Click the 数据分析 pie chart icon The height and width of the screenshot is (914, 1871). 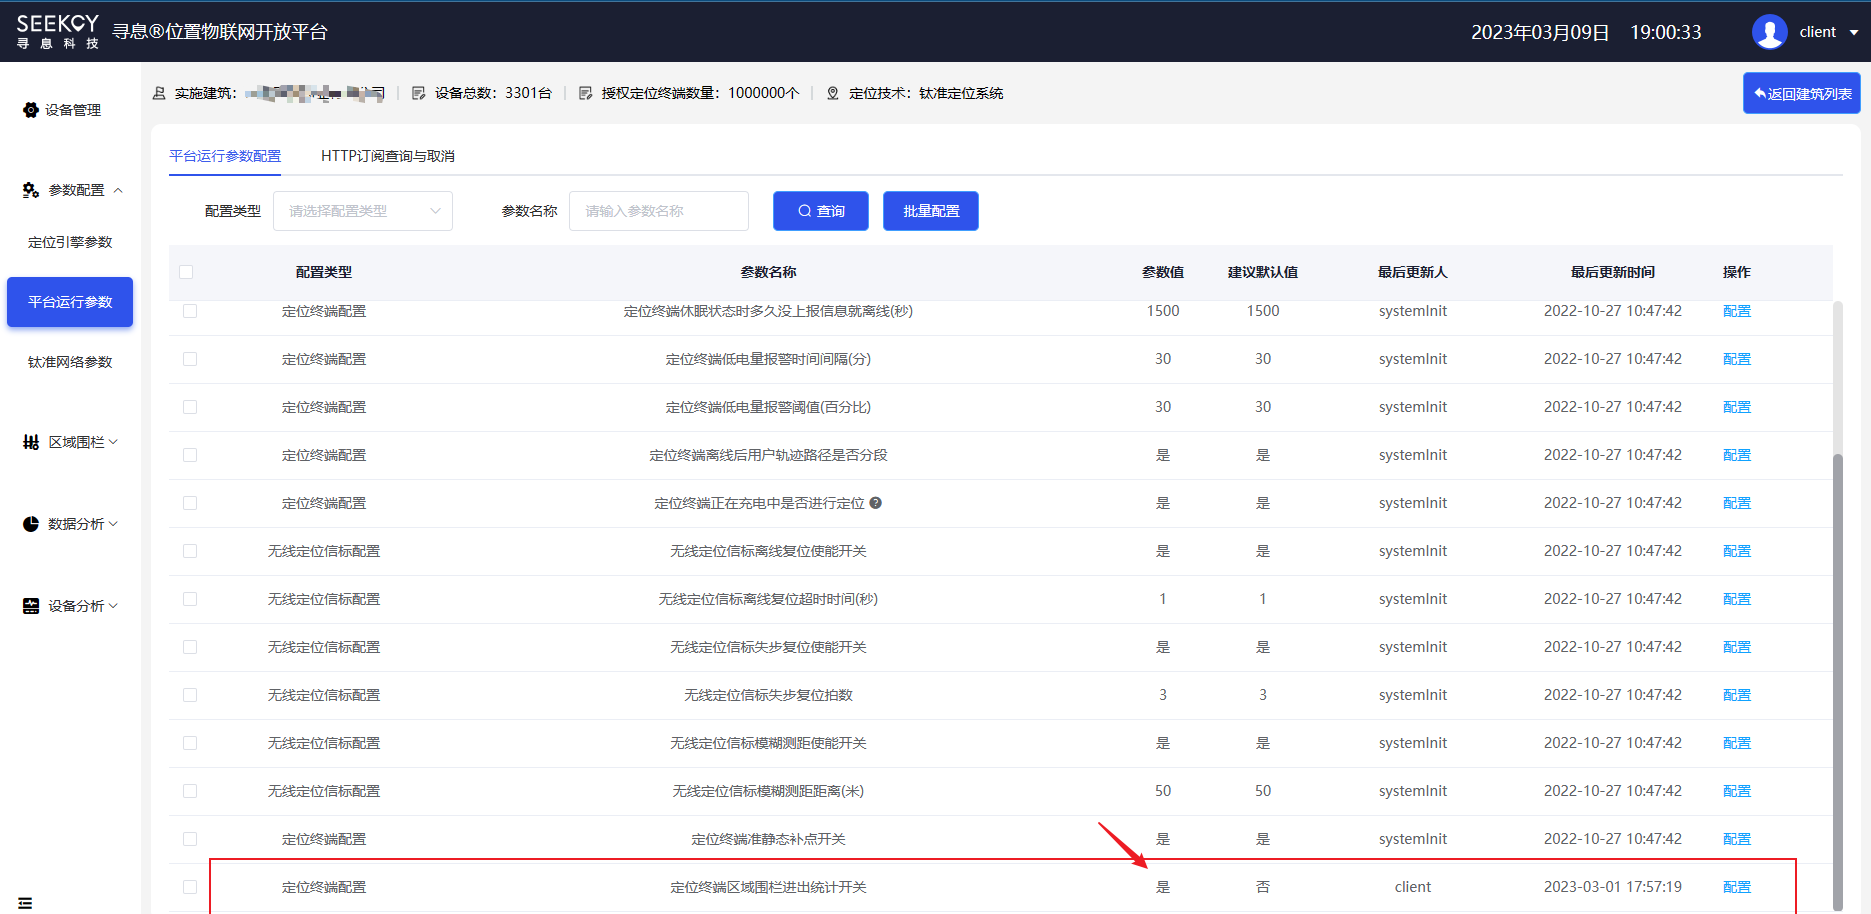tap(31, 524)
